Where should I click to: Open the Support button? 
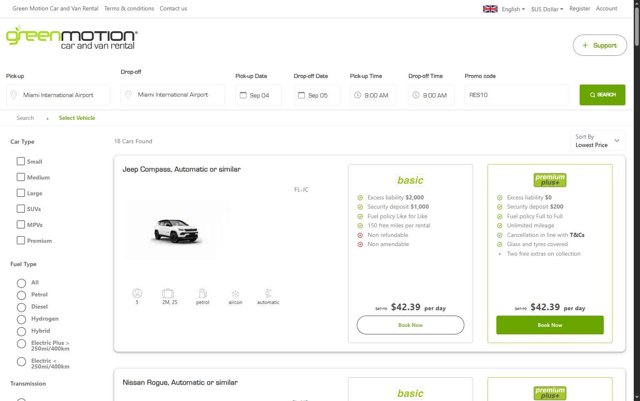tap(600, 45)
